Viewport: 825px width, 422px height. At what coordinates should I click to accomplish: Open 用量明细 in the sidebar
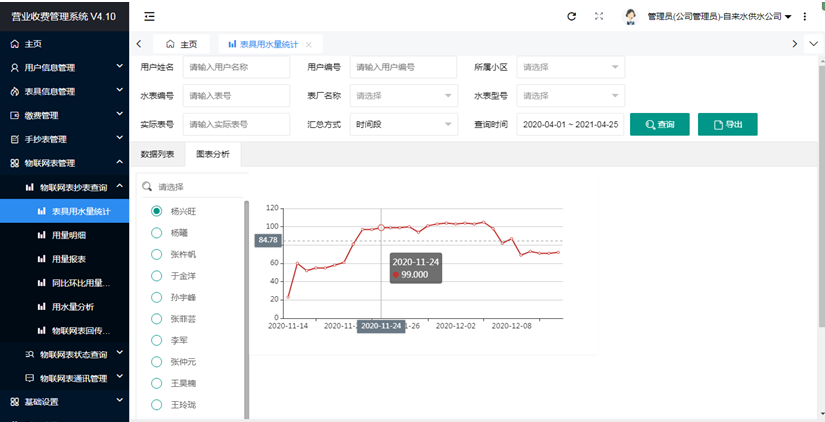(x=68, y=235)
